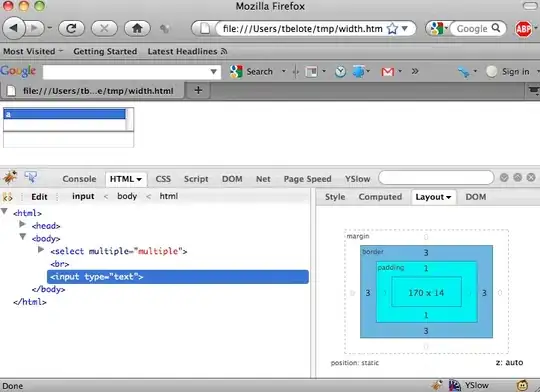Bookmark the page with the star icon
Image resolution: width=540 pixels, height=392 pixels.
click(392, 29)
